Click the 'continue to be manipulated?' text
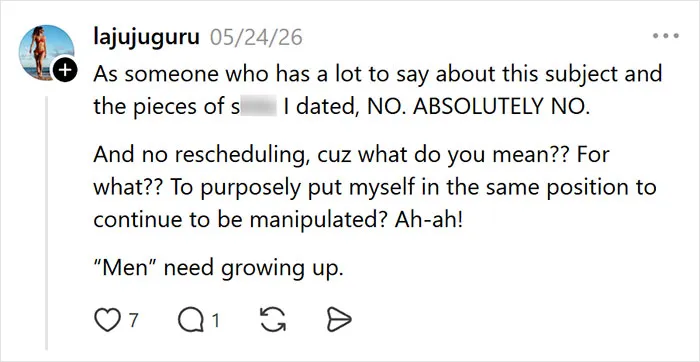The image size is (700, 362). pos(240,220)
